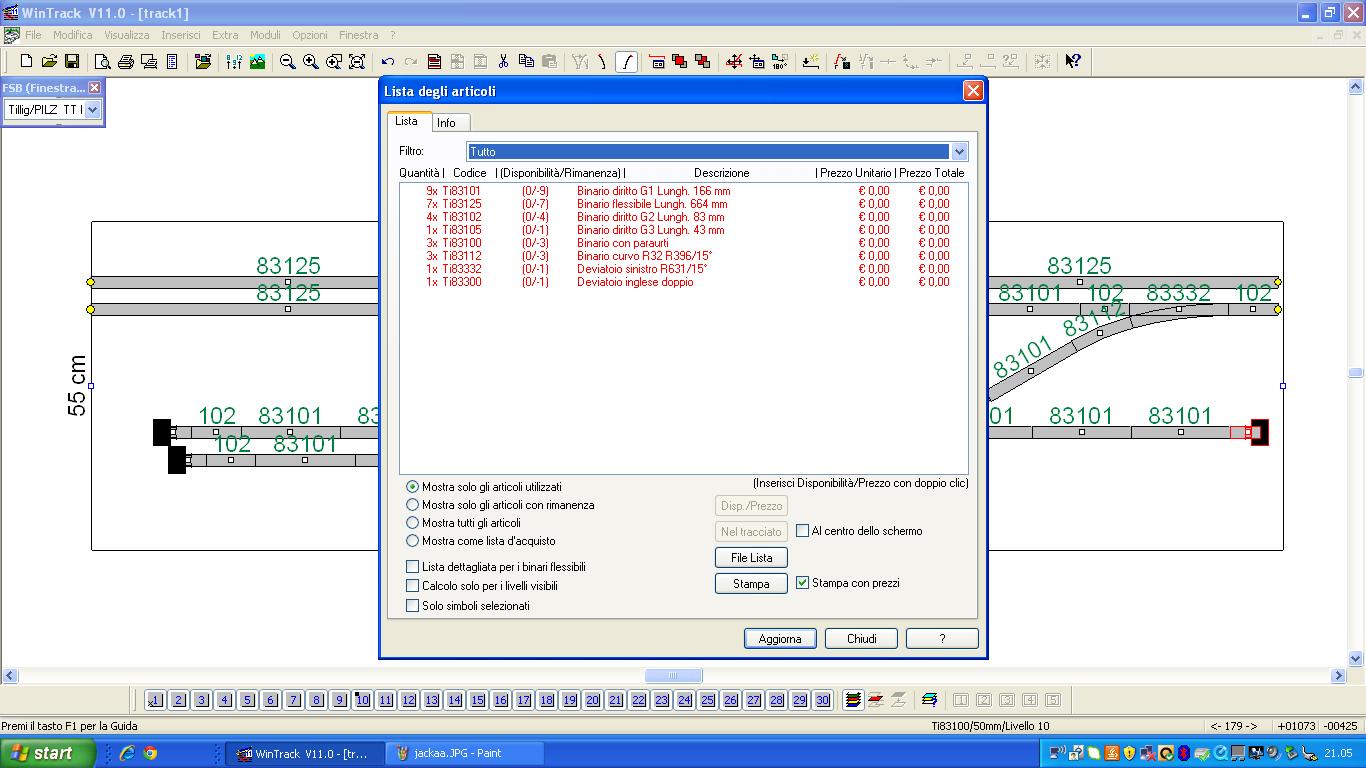Viewport: 1366px width, 768px height.
Task: Click the context help cursor icon
Action: pos(1072,61)
